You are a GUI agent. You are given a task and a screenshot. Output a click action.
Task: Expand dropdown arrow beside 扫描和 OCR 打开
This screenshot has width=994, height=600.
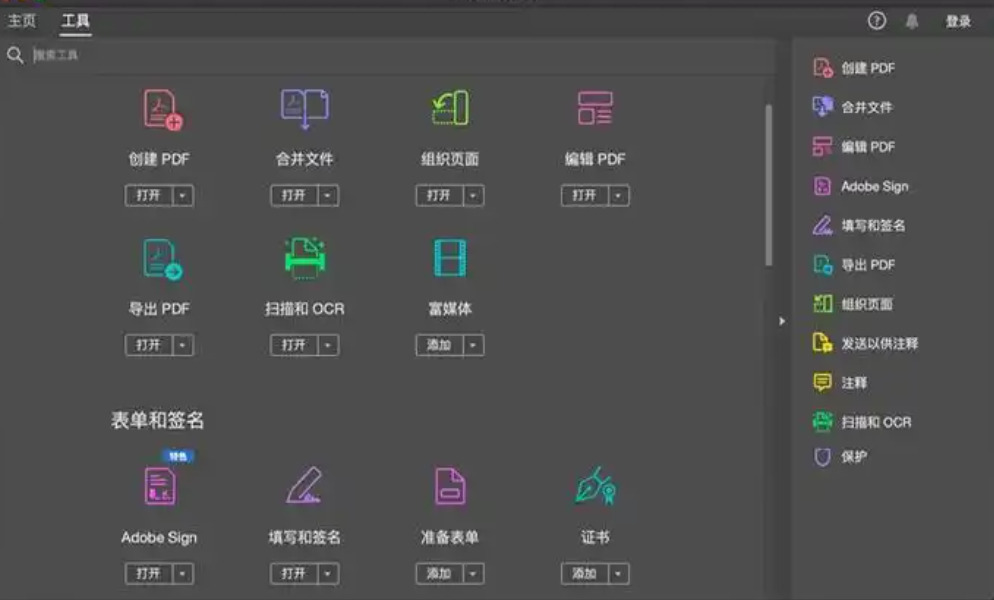(328, 345)
